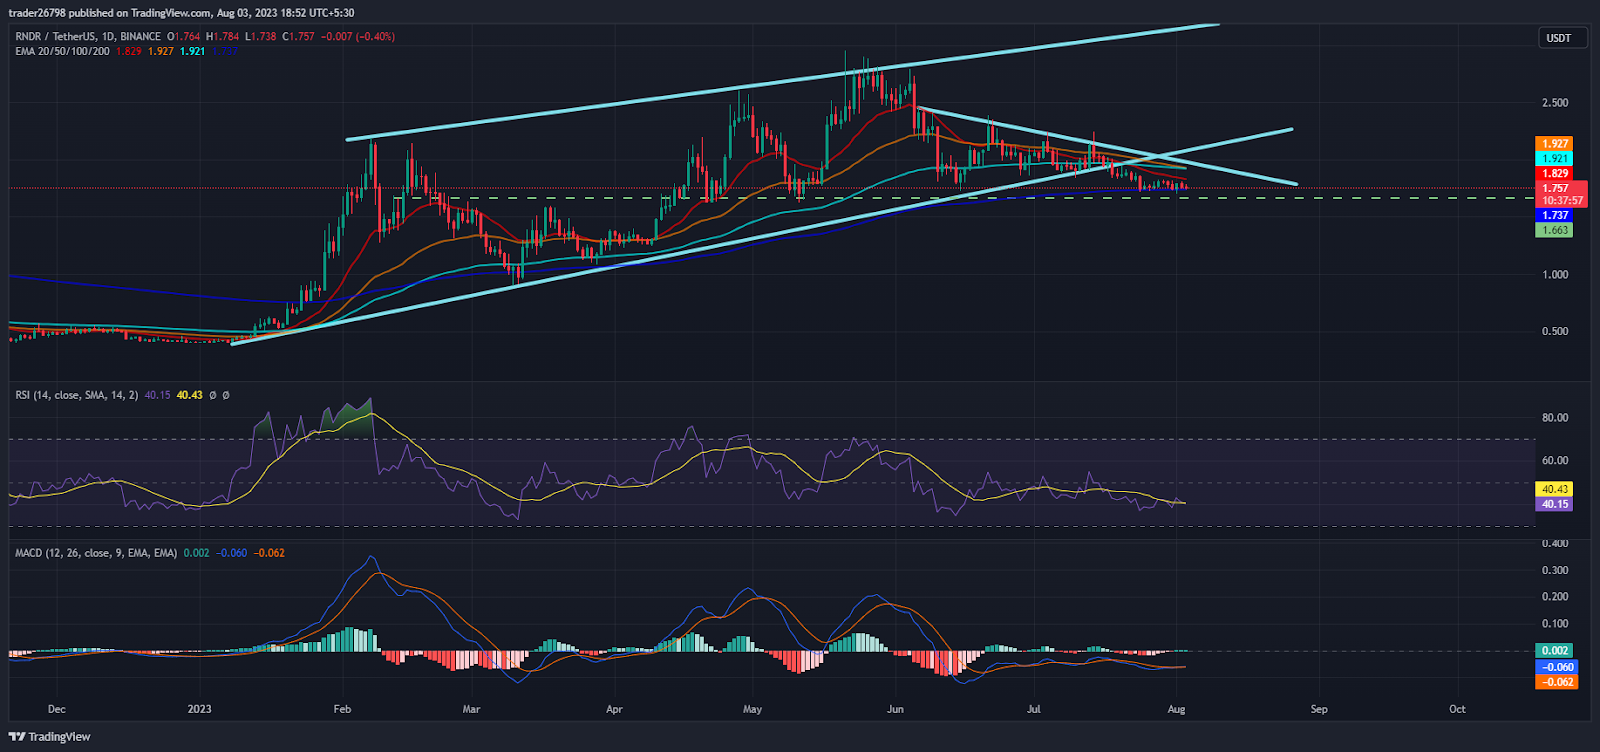Image resolution: width=1600 pixels, height=752 pixels.
Task: Click the orange -0.062 MACD signal label
Action: (1556, 682)
